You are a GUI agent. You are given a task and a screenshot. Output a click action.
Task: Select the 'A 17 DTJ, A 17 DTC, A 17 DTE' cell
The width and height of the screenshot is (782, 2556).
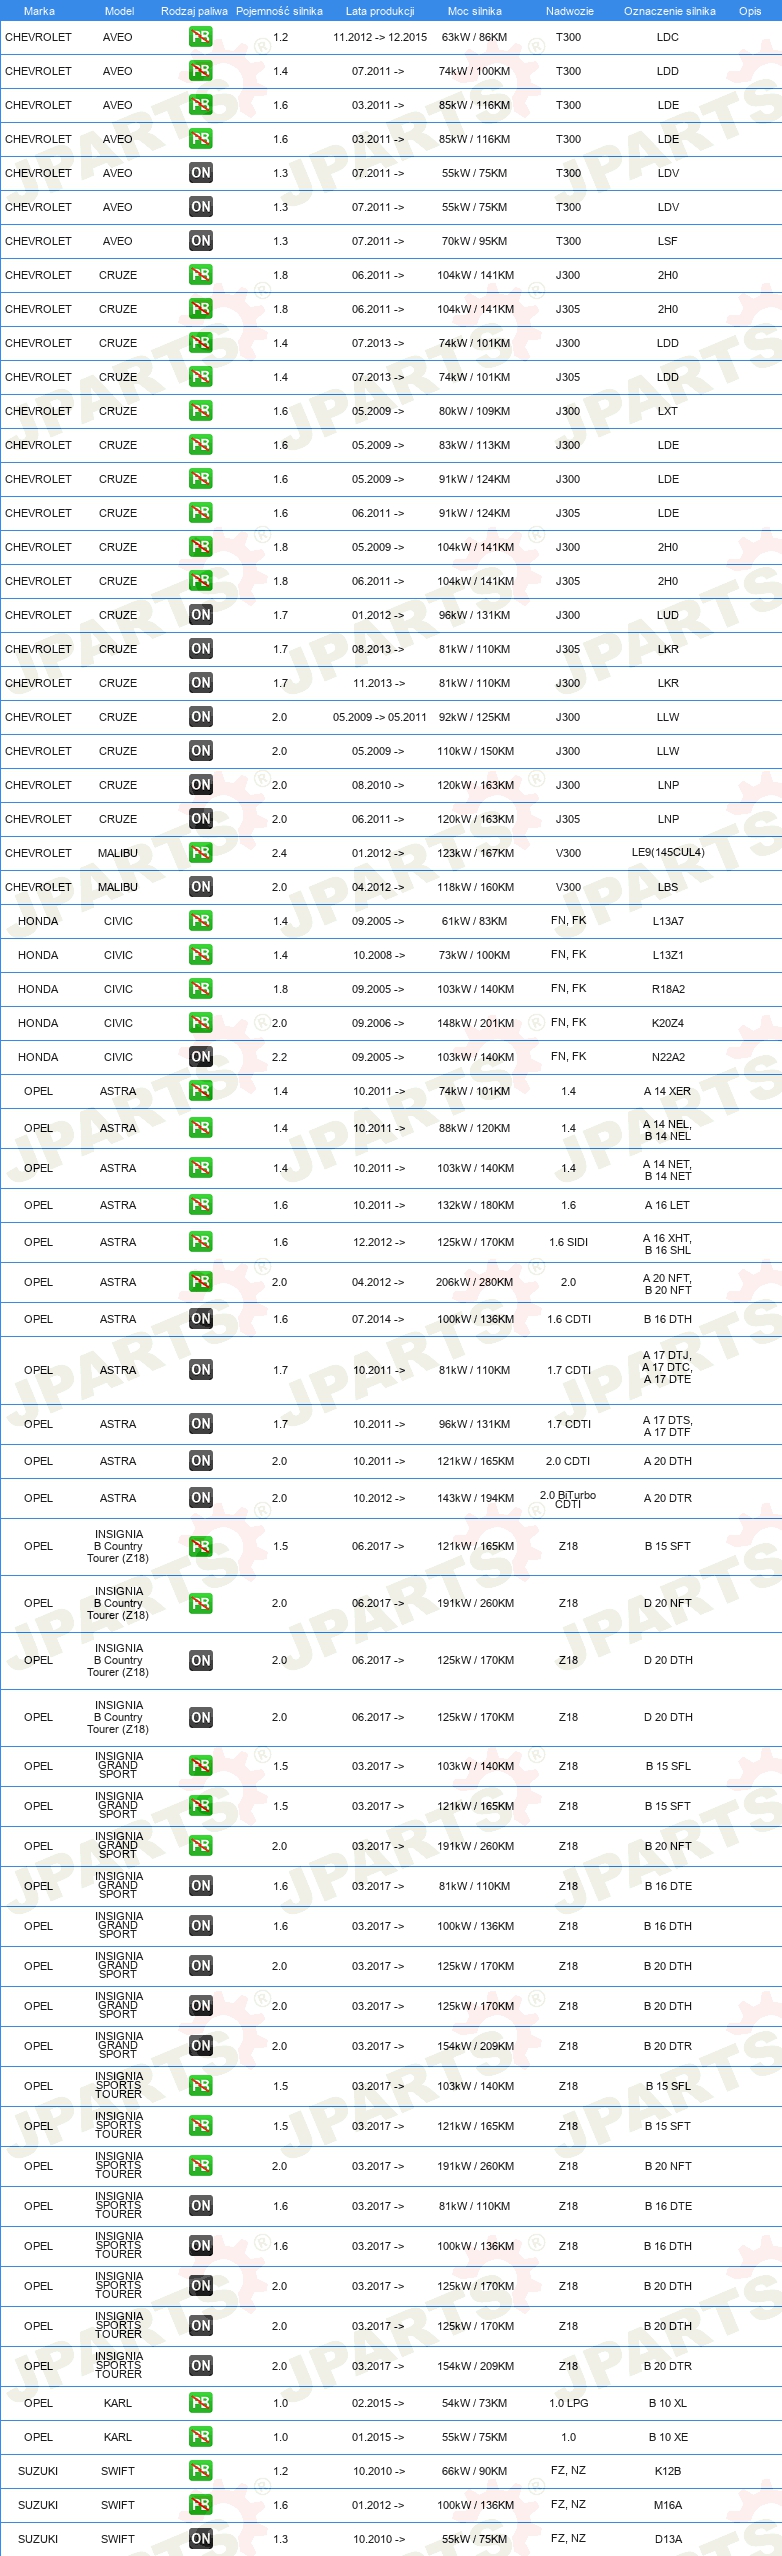[x=667, y=1367]
